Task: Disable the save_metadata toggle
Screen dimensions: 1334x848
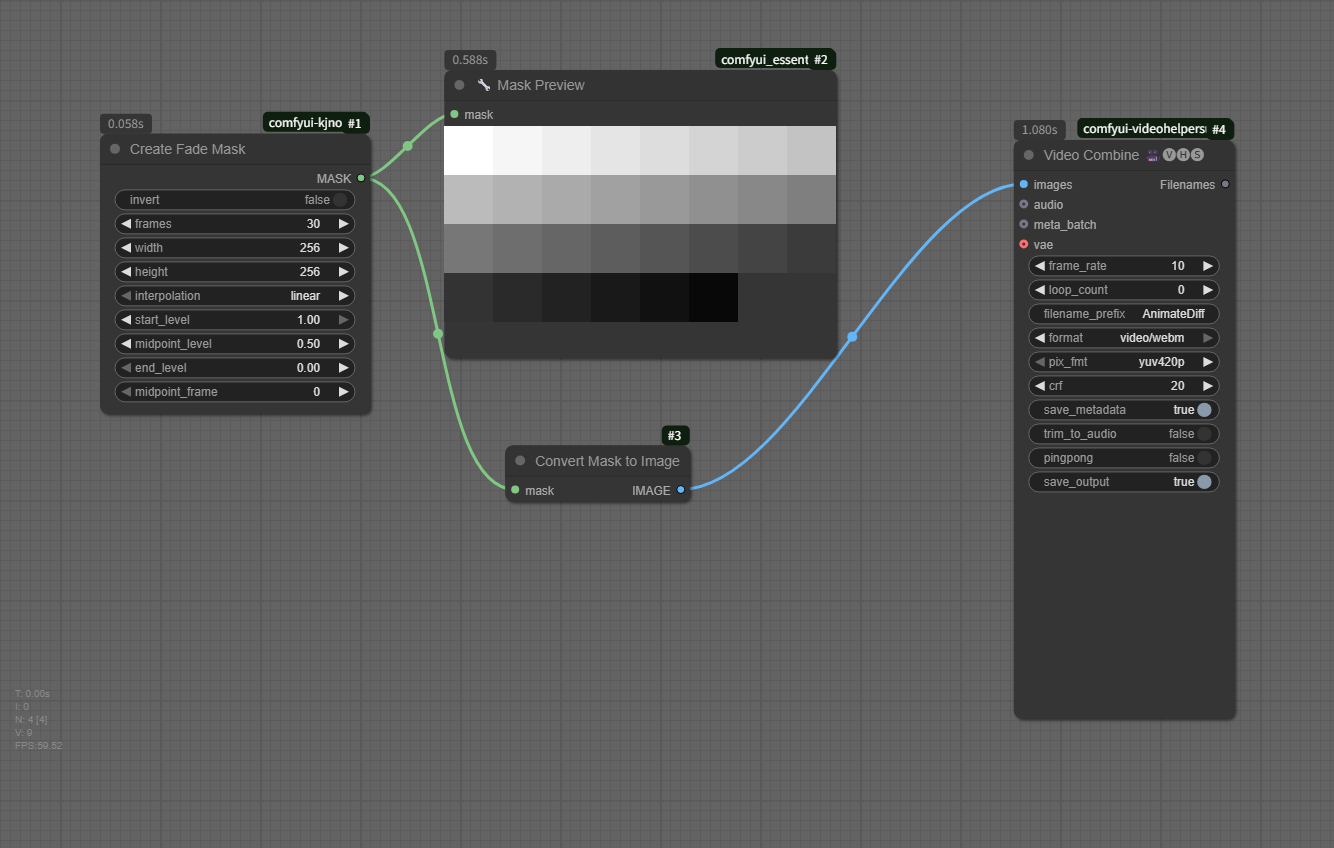Action: coord(1204,410)
